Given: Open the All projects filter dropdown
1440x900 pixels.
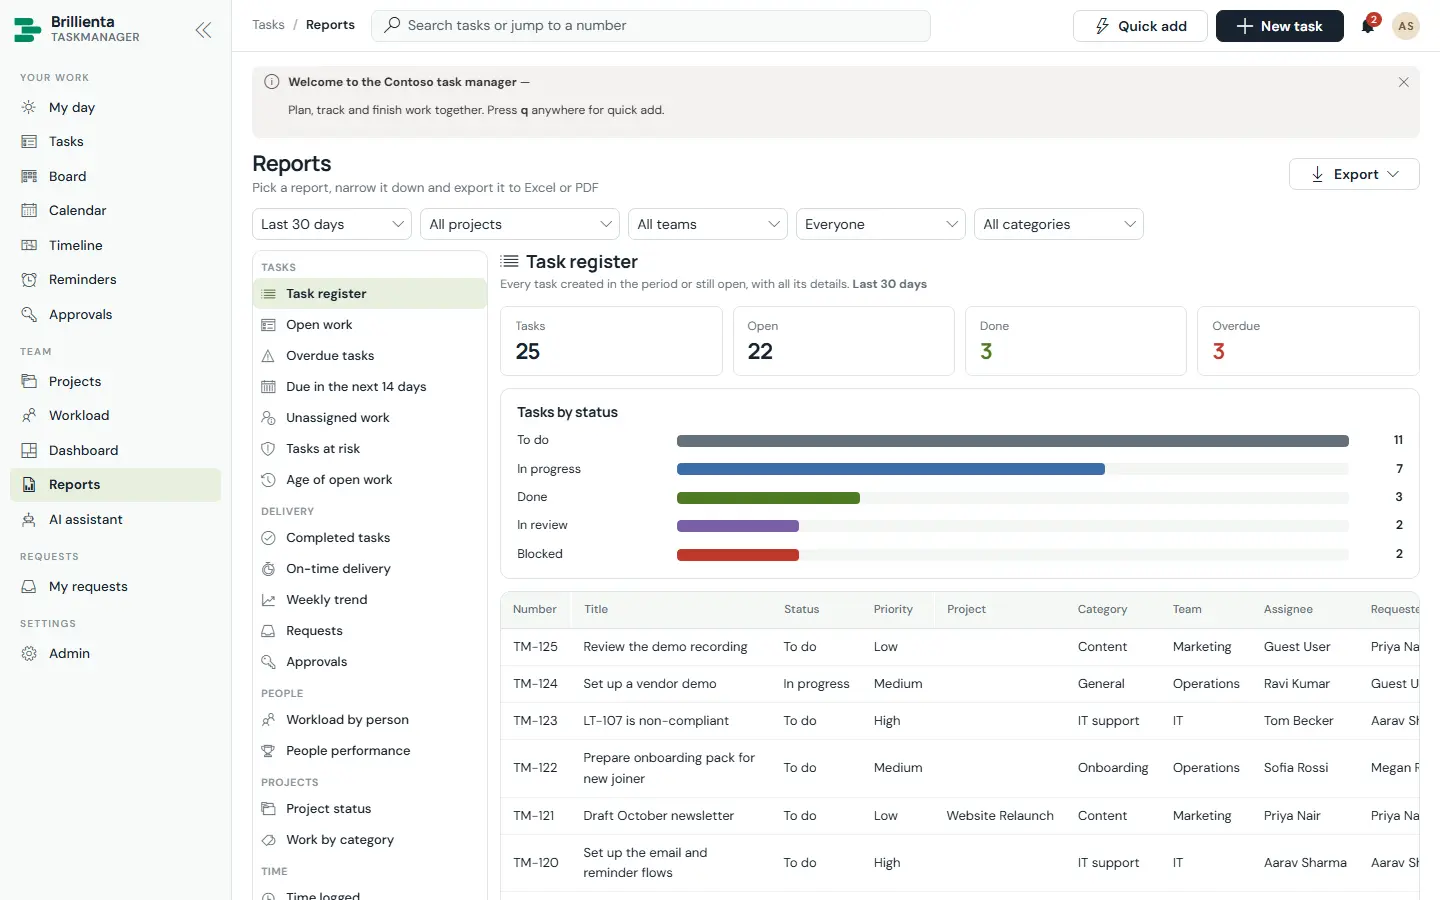Looking at the screenshot, I should click(x=520, y=224).
